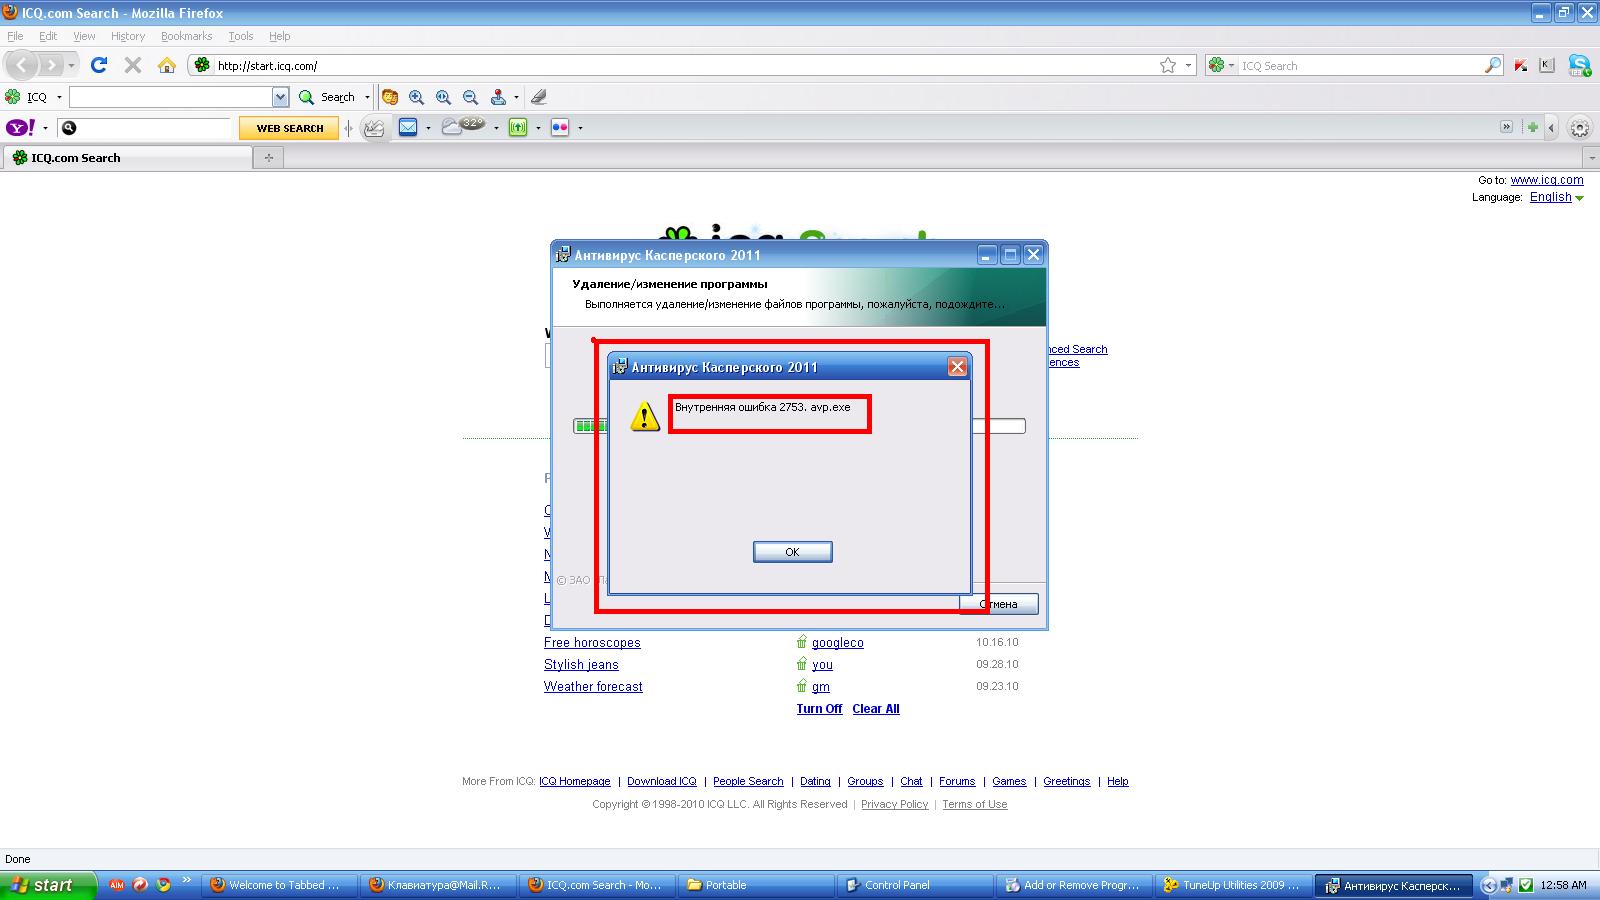Launch Chrome from quick launch bar
The height and width of the screenshot is (900, 1600).
(x=163, y=885)
